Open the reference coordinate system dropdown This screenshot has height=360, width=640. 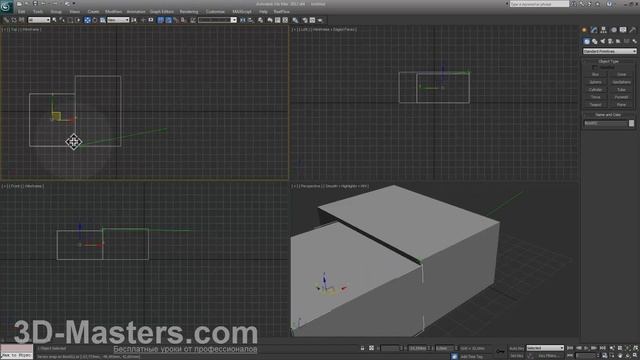[x=118, y=20]
